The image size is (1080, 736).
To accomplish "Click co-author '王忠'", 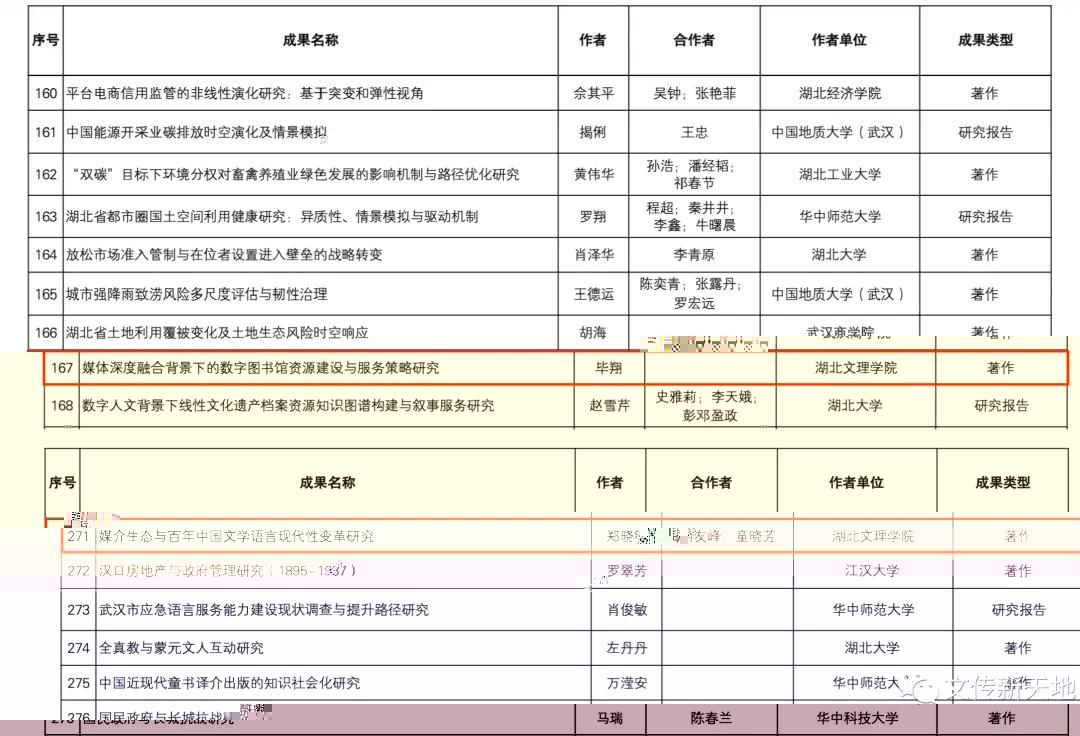I will 694,132.
